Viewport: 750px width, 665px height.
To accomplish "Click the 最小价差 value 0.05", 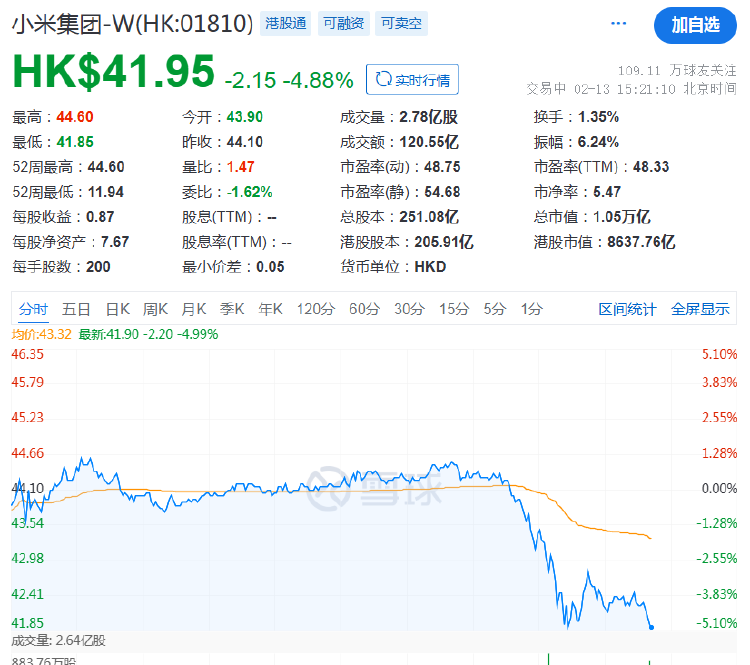I will point(270,266).
